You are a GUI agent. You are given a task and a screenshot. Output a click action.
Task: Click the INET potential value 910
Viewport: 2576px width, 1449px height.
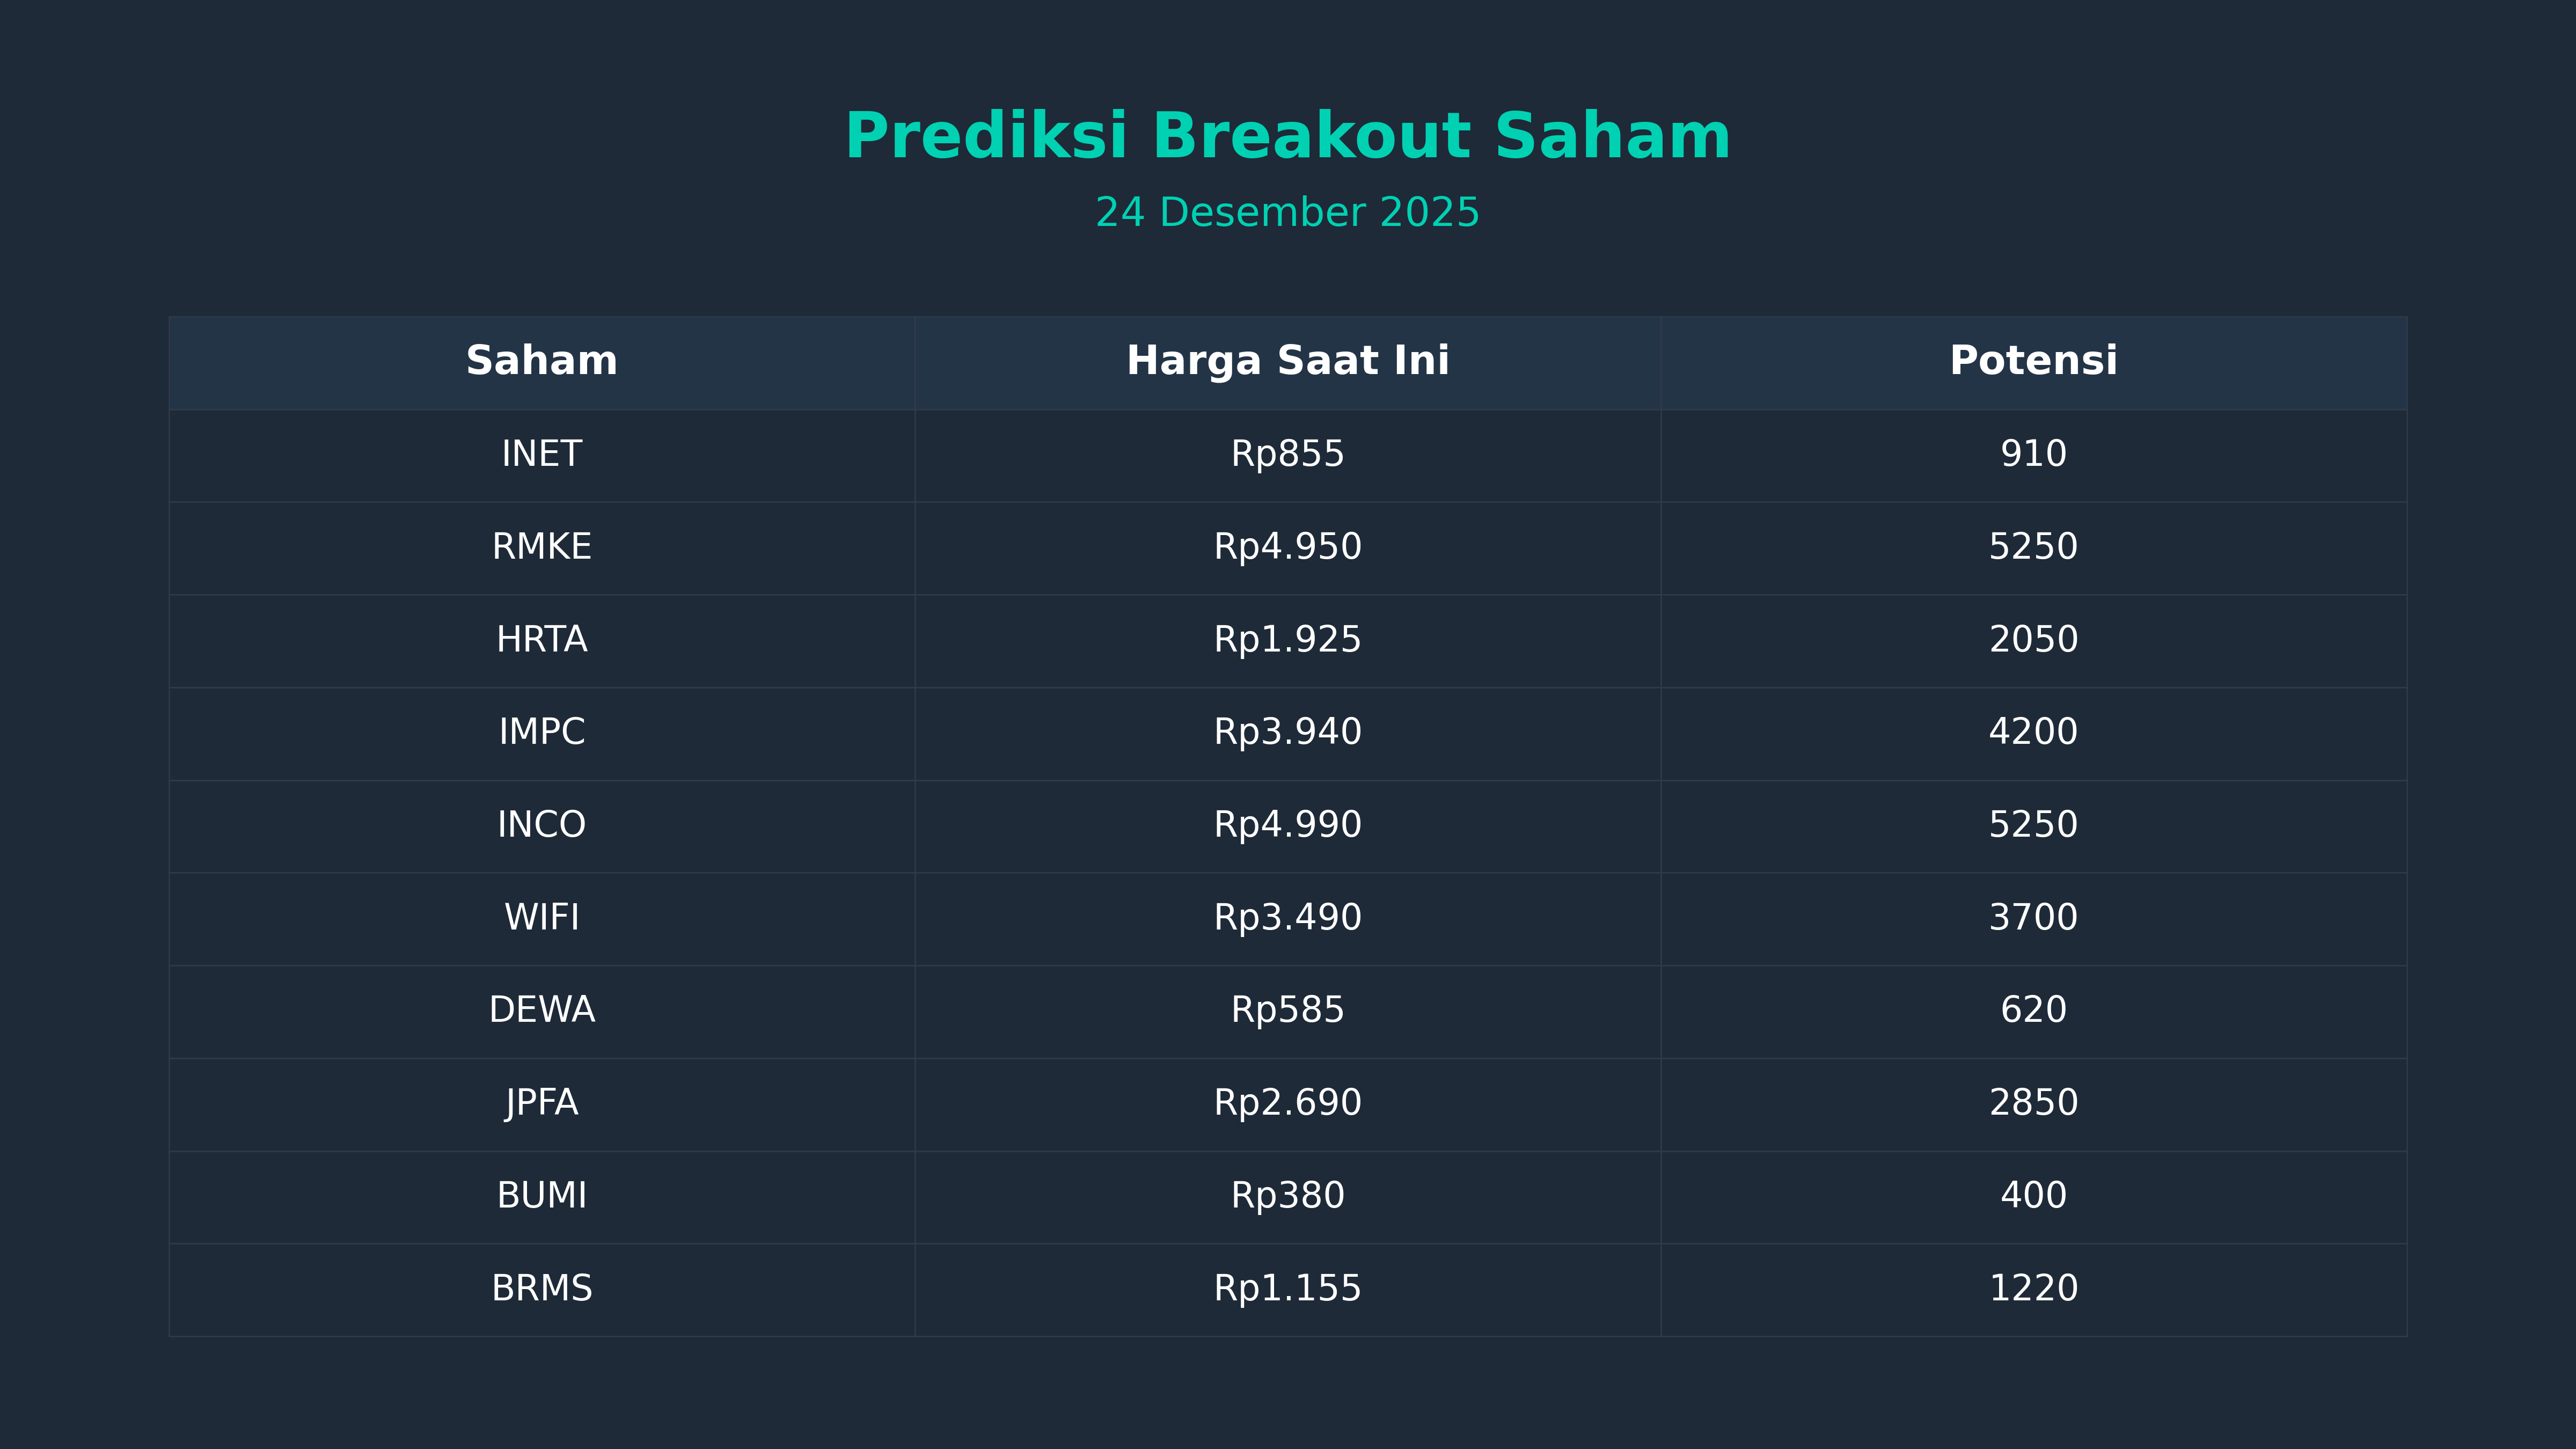(2033, 454)
